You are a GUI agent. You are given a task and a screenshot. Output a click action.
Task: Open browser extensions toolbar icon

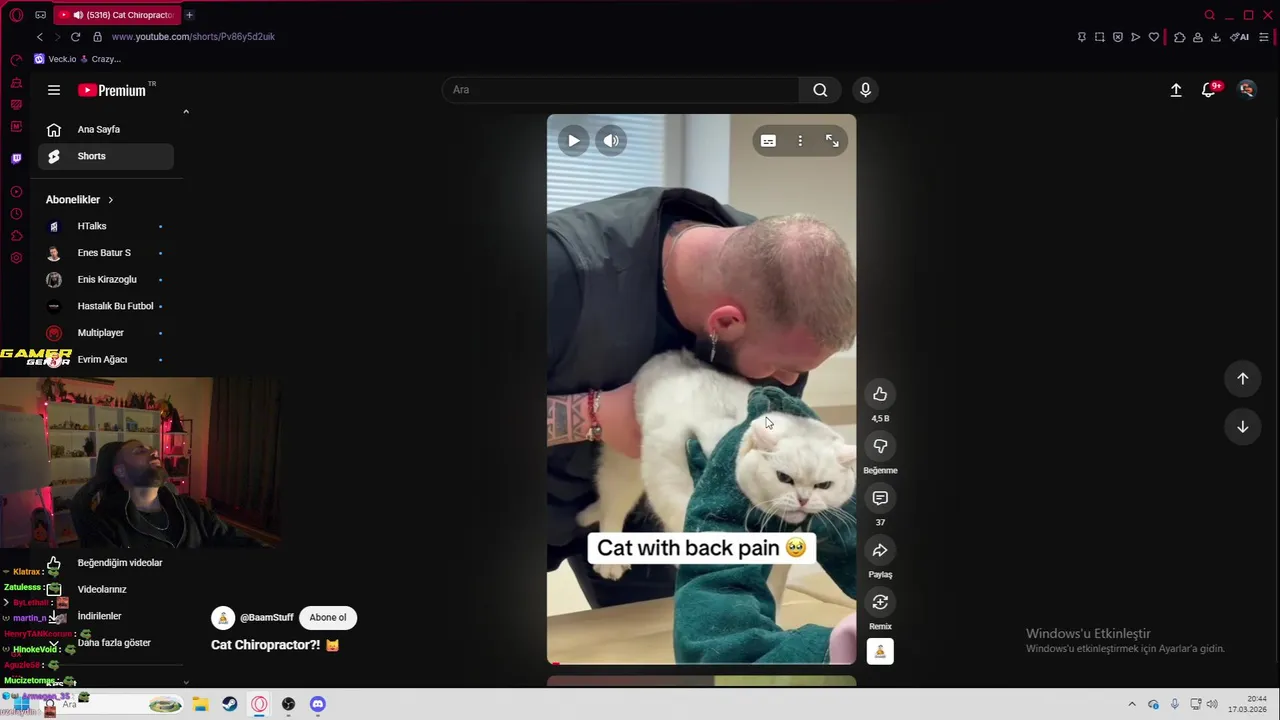click(1179, 37)
